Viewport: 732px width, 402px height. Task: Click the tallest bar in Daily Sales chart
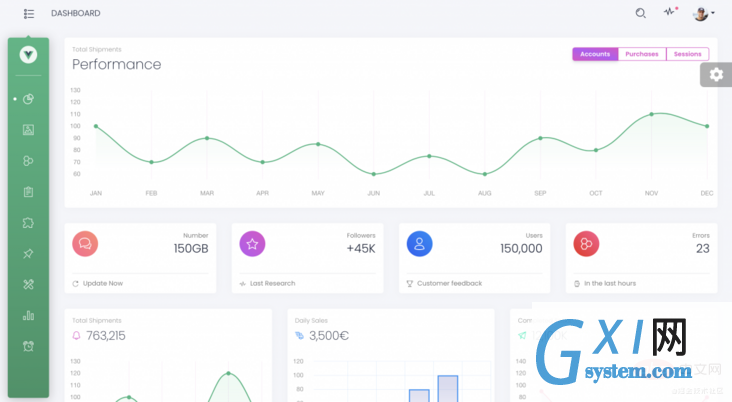point(448,388)
